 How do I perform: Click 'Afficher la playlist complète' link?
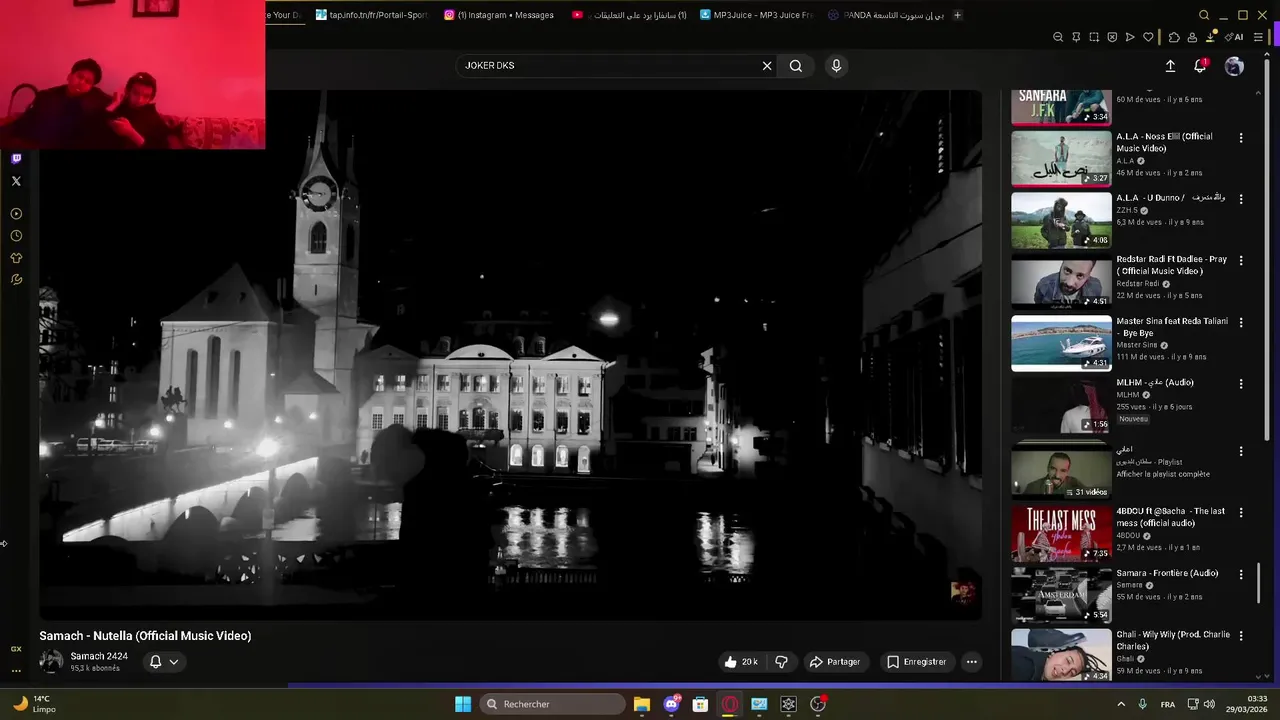tap(1163, 474)
